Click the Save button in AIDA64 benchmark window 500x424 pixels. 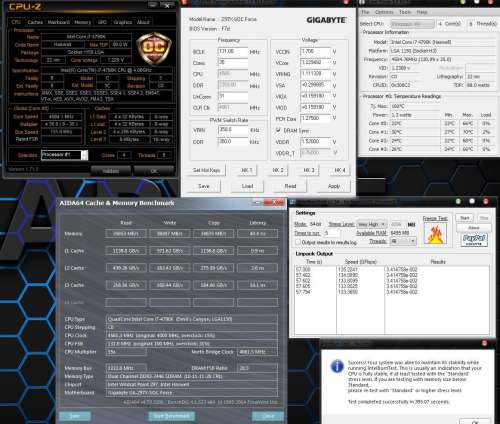coord(75,416)
